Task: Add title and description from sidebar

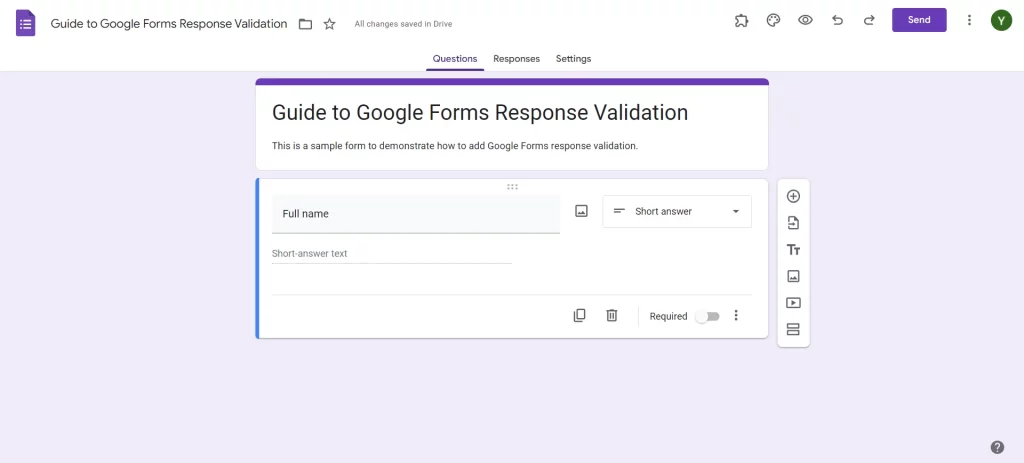Action: click(x=793, y=249)
